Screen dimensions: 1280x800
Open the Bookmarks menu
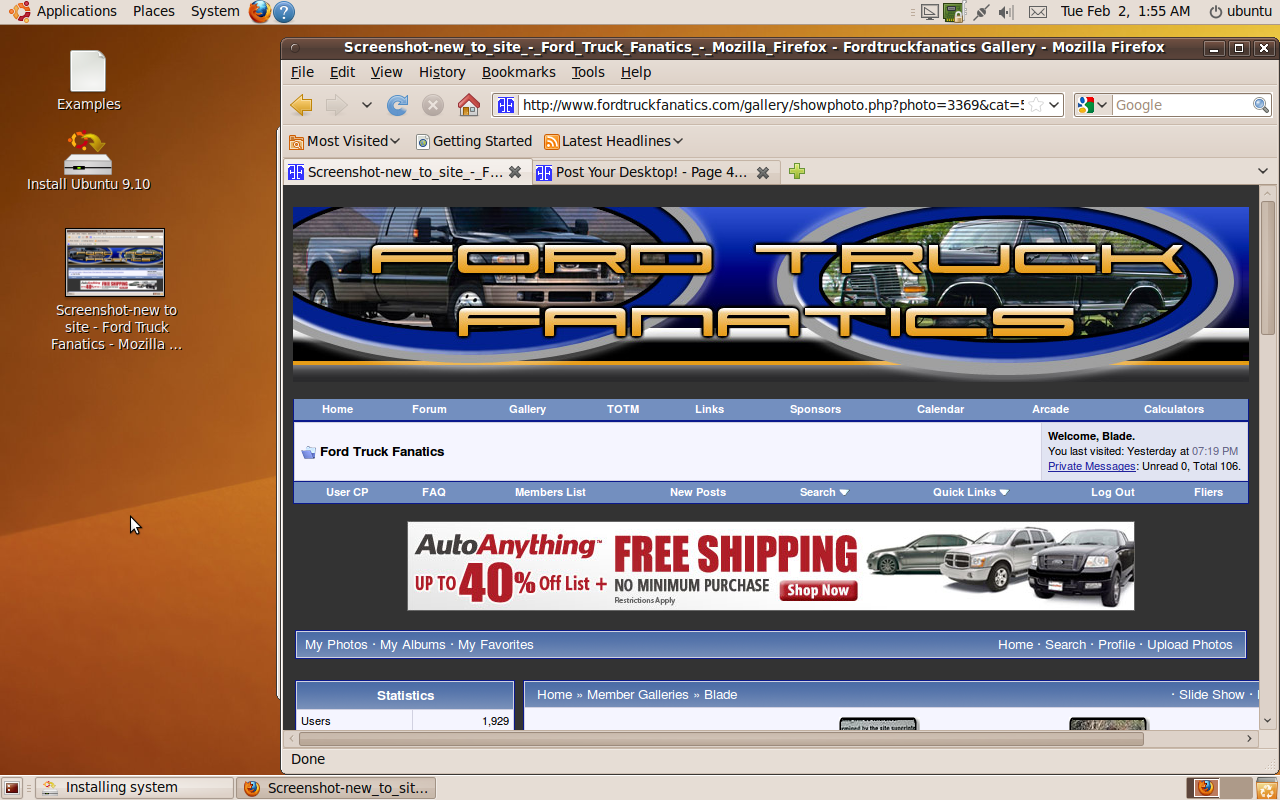pos(518,72)
